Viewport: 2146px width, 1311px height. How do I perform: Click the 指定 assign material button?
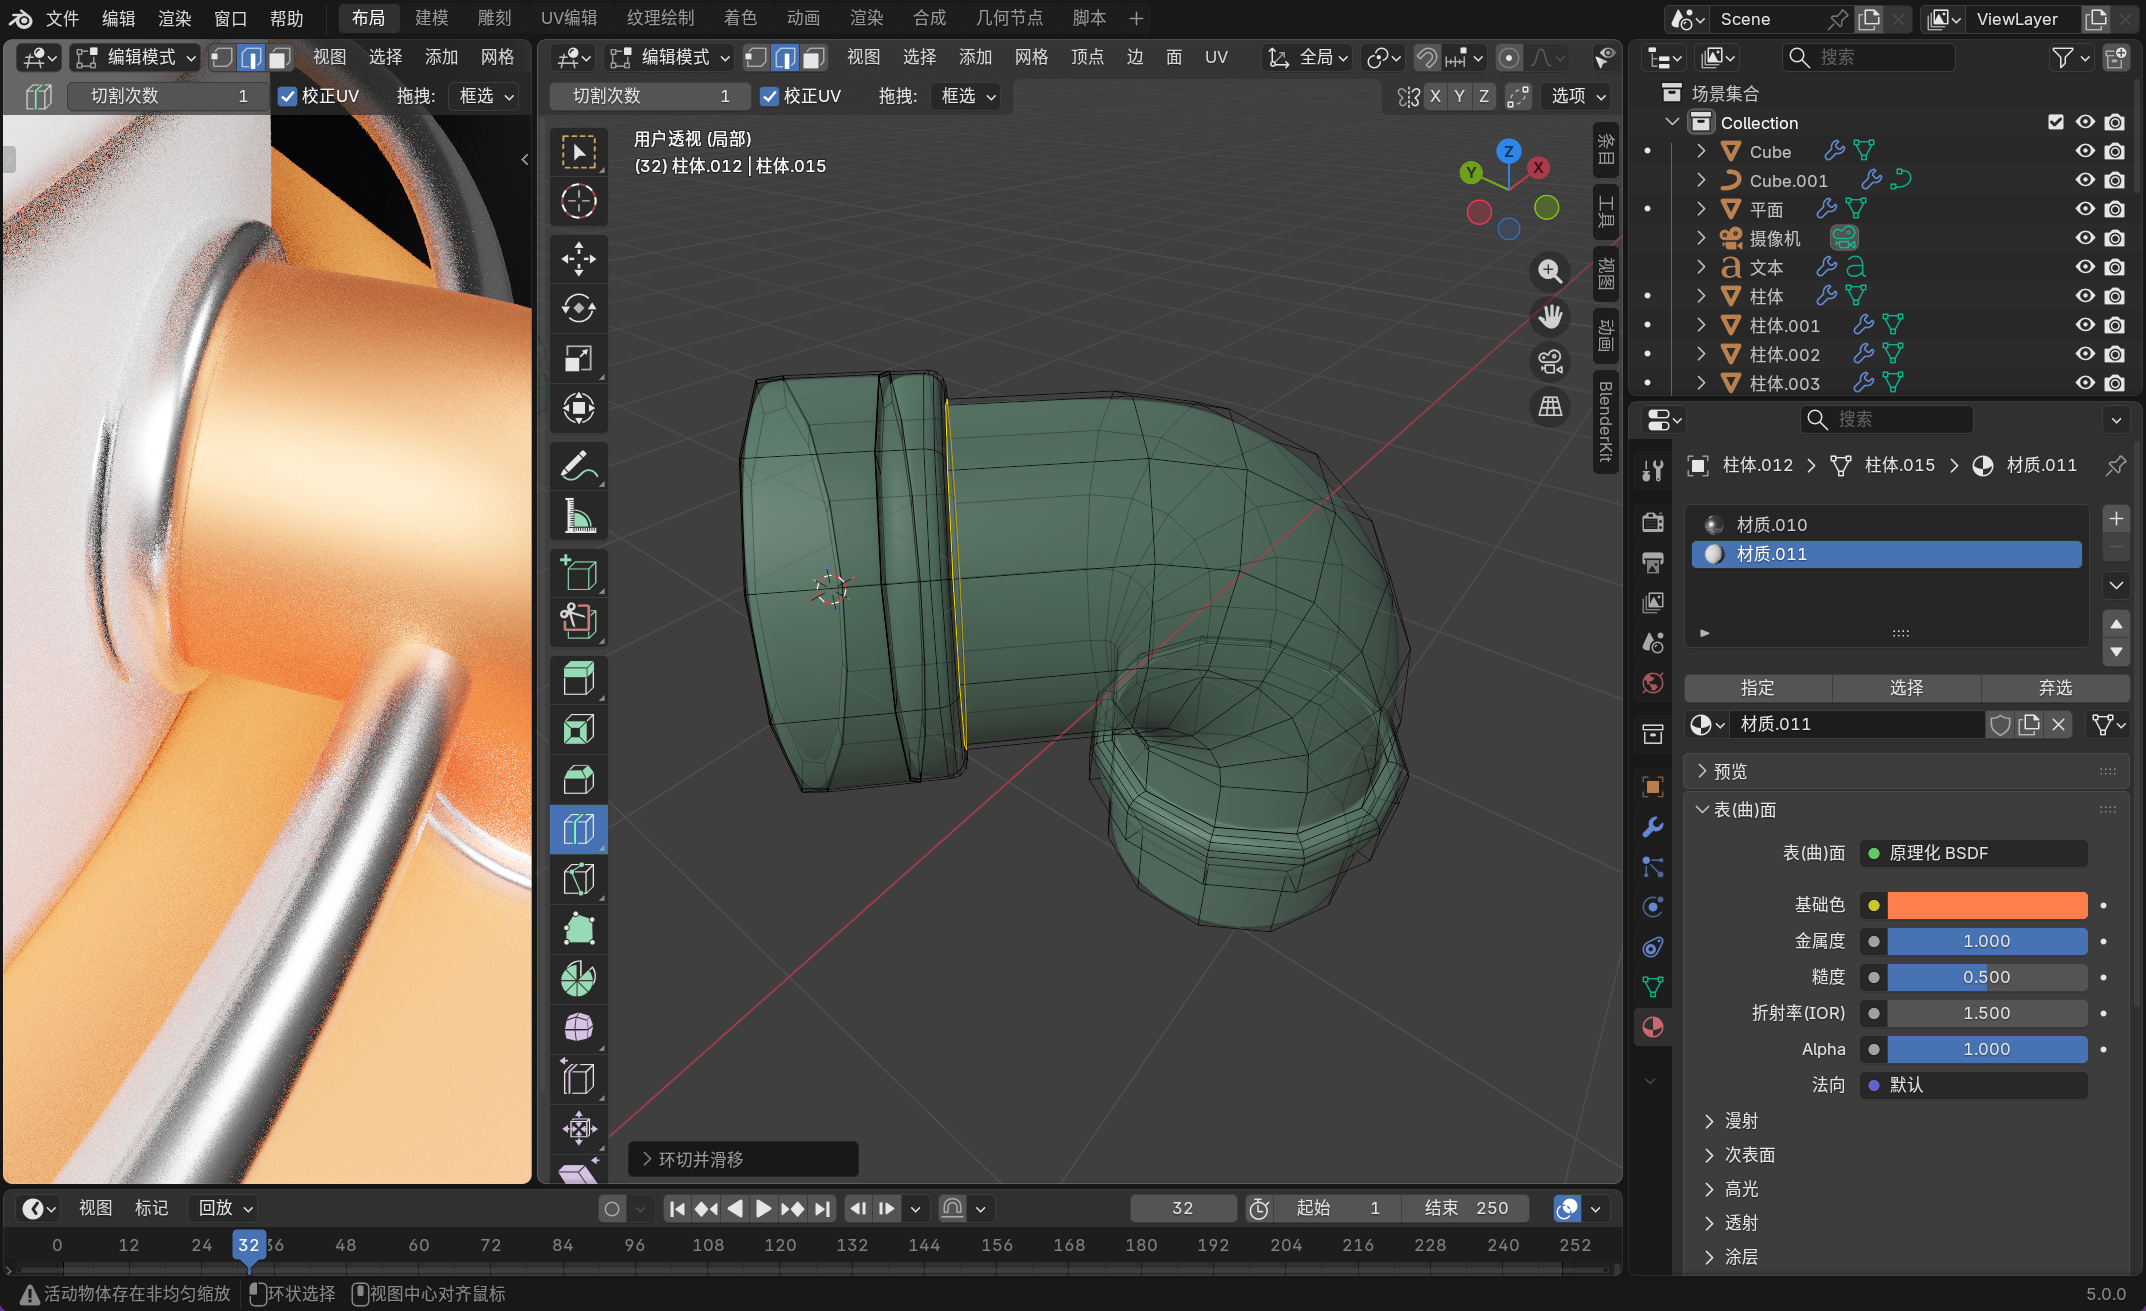click(1757, 688)
